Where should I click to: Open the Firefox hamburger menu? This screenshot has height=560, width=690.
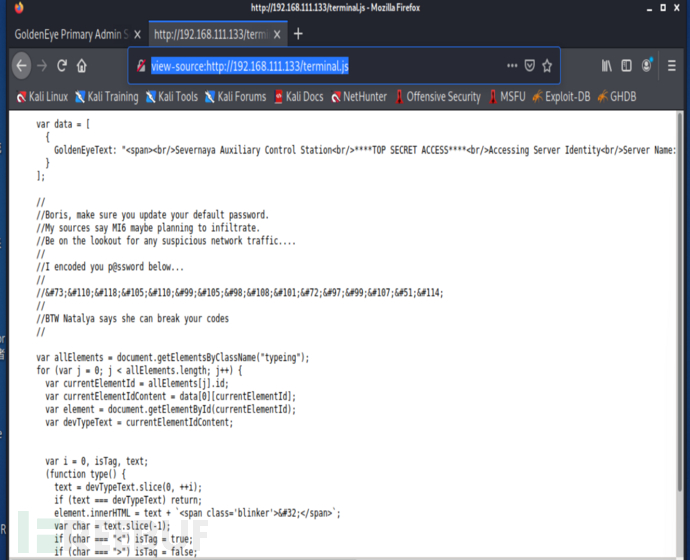point(672,66)
